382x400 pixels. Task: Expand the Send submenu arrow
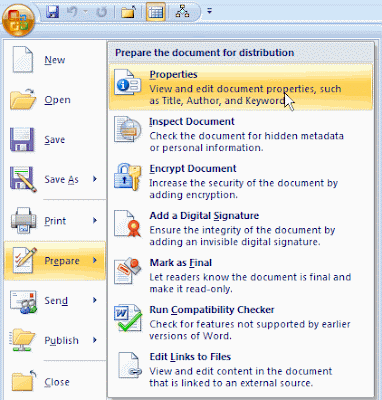coord(95,300)
